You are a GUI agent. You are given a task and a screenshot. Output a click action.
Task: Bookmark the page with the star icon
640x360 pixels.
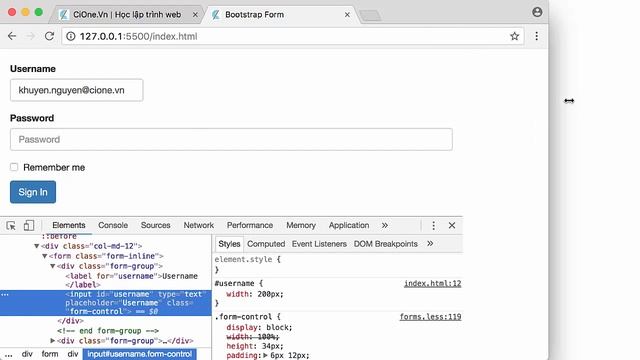[514, 36]
